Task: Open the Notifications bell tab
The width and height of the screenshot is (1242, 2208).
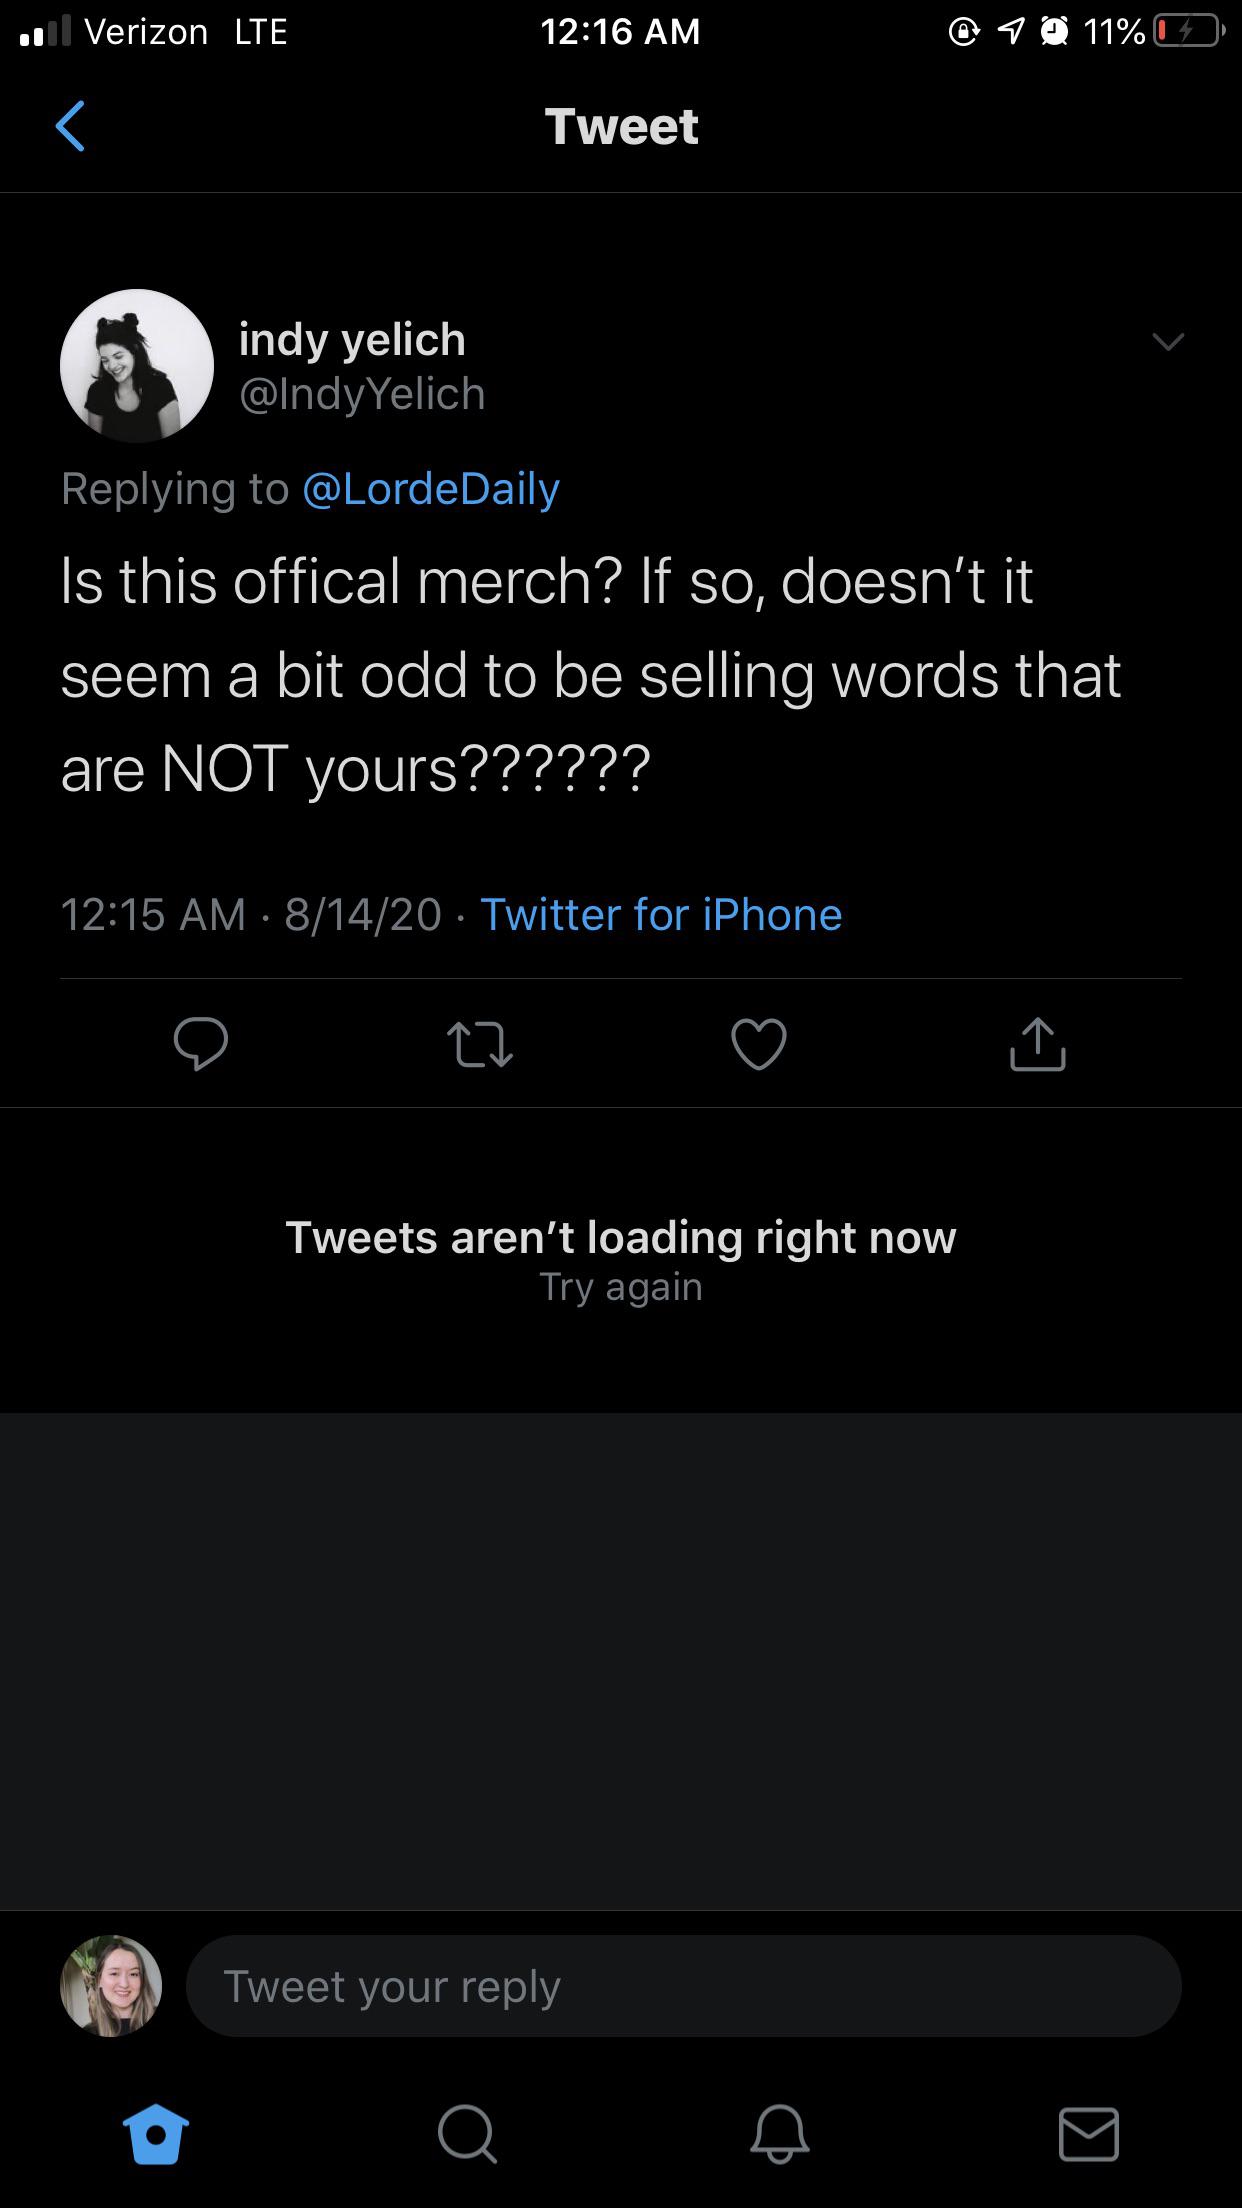Action: click(779, 2134)
